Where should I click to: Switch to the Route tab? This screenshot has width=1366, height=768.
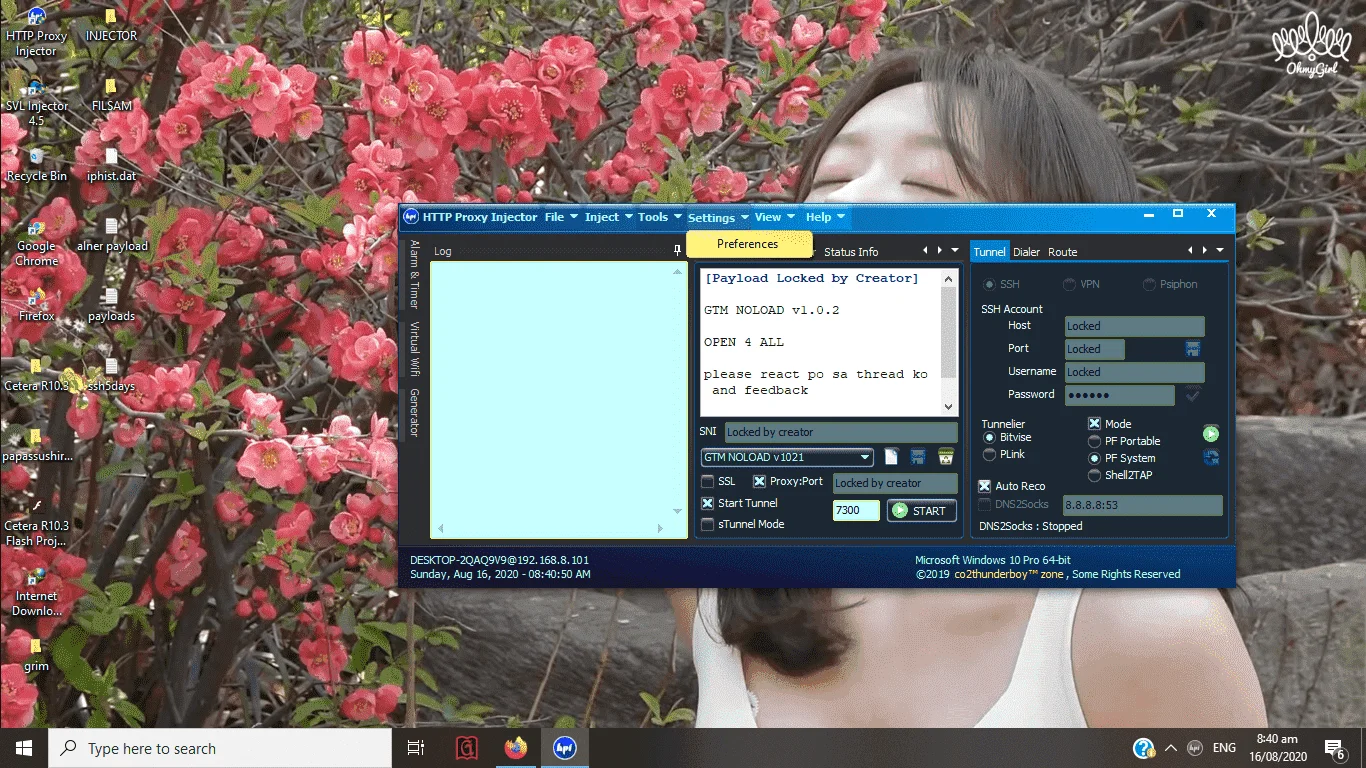pyautogui.click(x=1062, y=252)
